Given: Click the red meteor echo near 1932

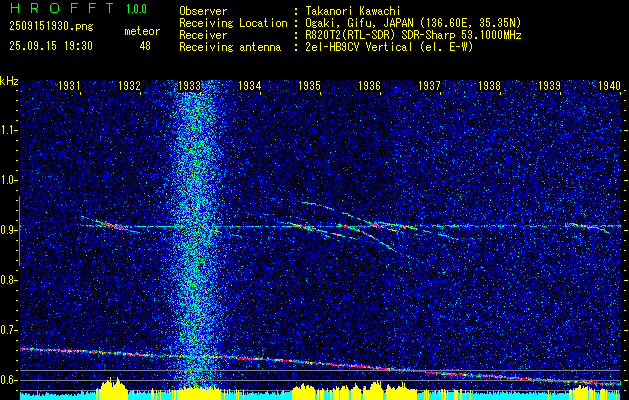Looking at the screenshot, I should (x=111, y=225).
